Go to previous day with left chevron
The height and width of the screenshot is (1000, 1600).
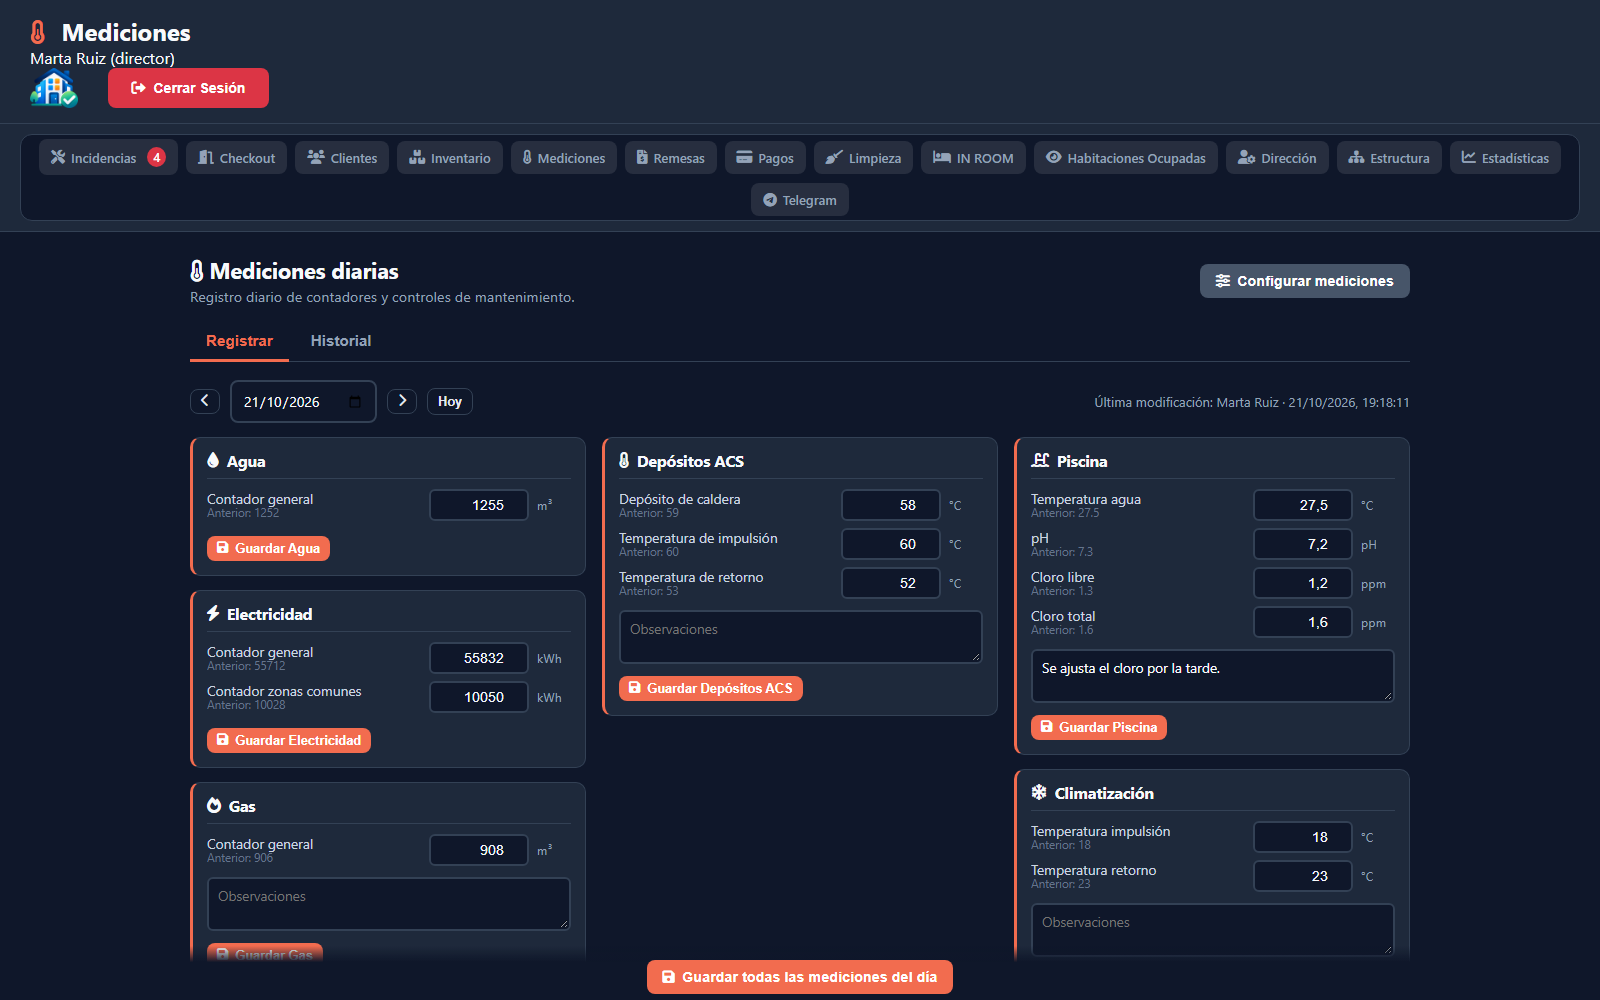point(205,401)
